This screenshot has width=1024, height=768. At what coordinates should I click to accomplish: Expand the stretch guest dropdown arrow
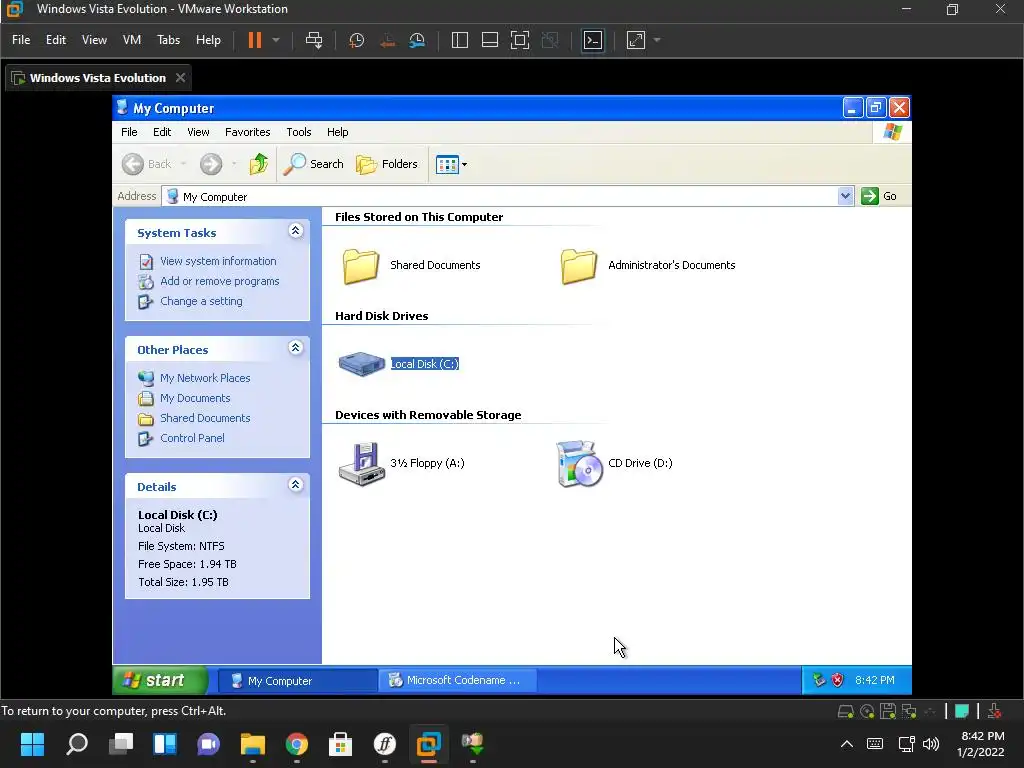pos(657,40)
